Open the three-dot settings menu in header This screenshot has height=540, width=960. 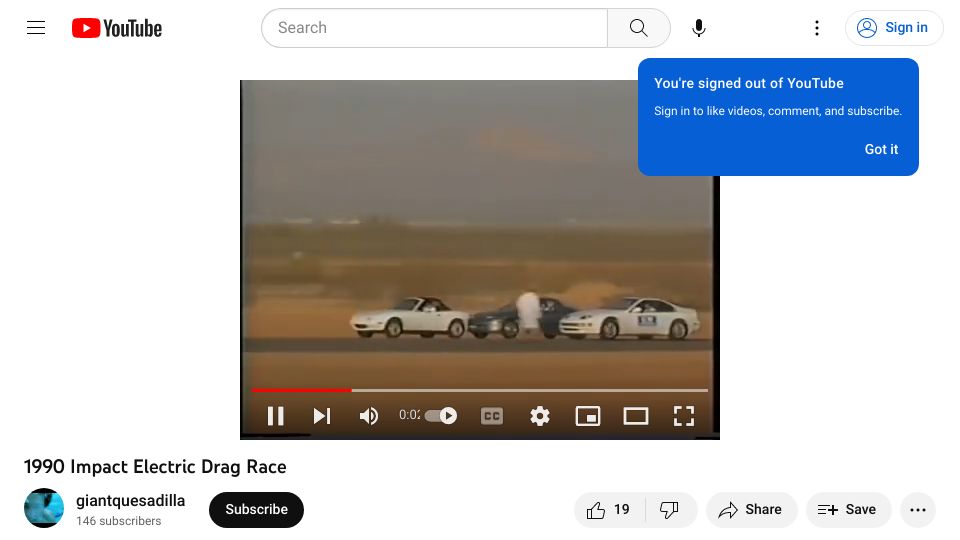click(817, 28)
